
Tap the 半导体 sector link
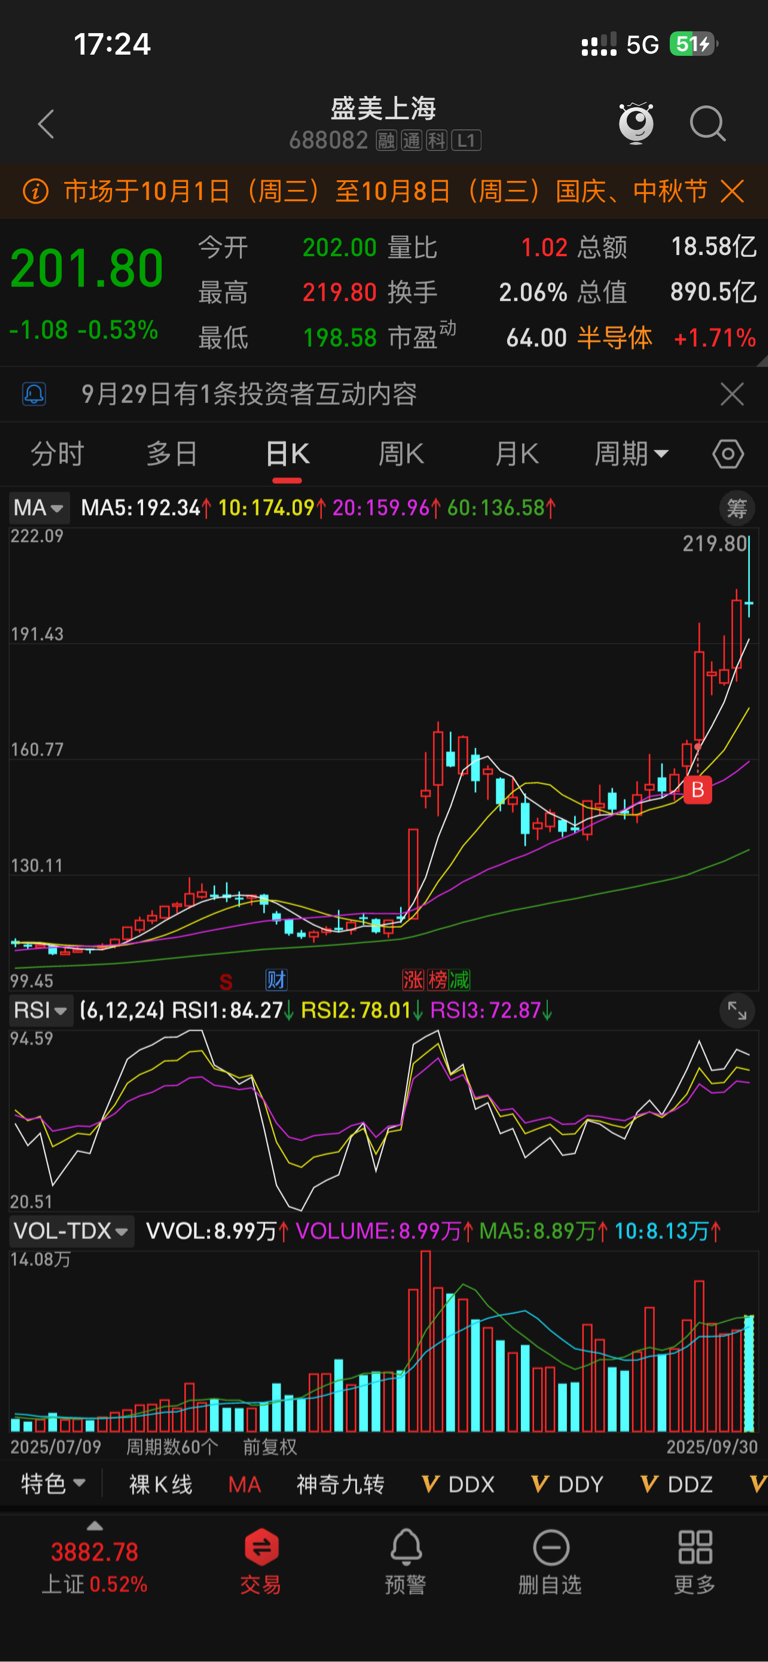[615, 338]
